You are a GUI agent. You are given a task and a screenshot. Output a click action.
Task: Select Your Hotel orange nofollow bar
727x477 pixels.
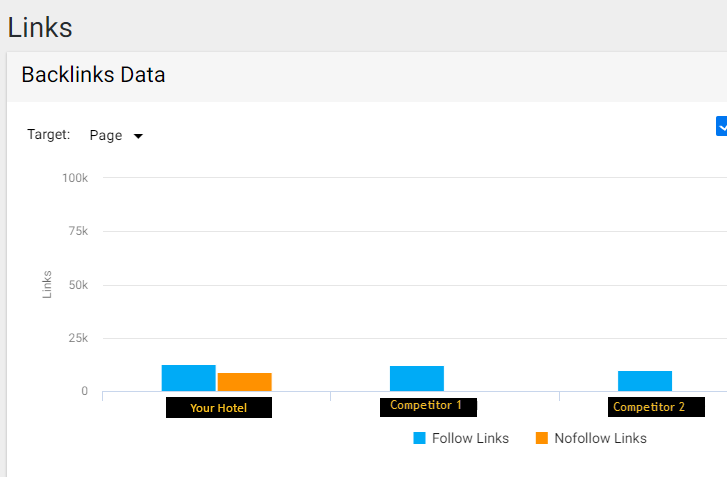pyautogui.click(x=244, y=382)
